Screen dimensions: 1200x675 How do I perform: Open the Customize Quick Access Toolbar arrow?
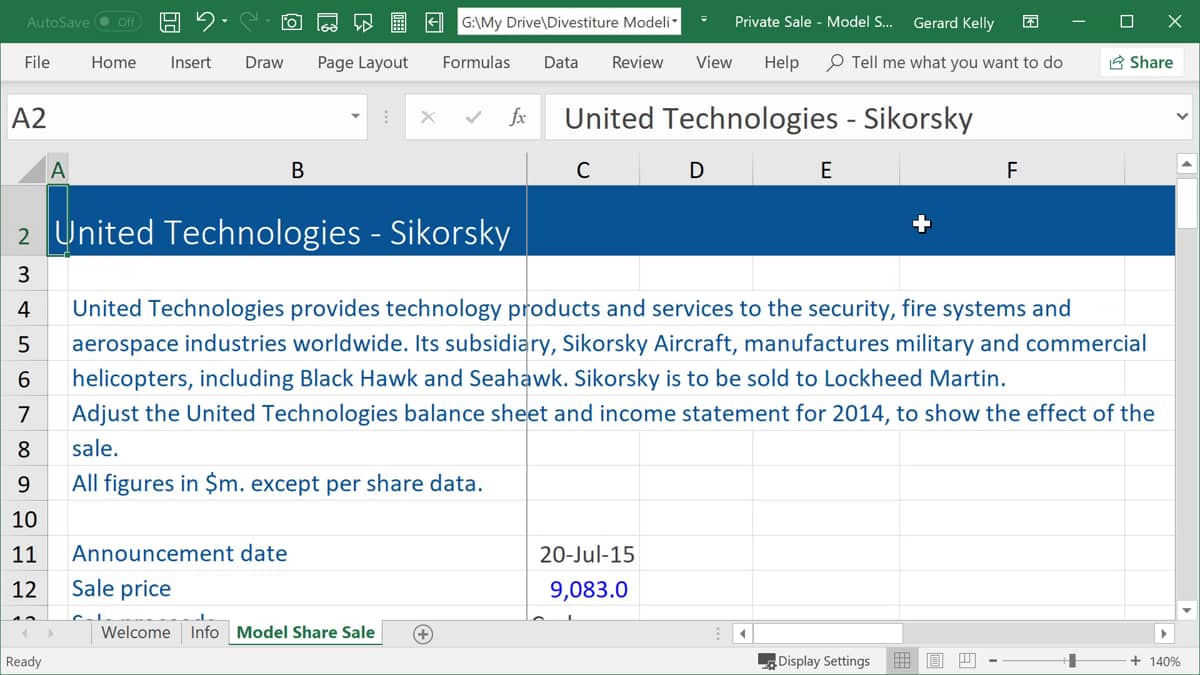pos(704,20)
